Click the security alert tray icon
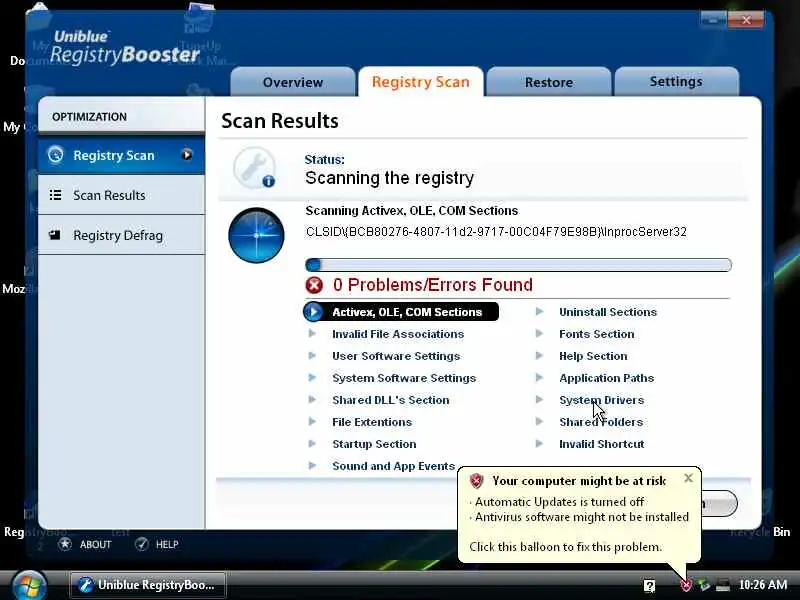800x600 pixels. tap(687, 585)
